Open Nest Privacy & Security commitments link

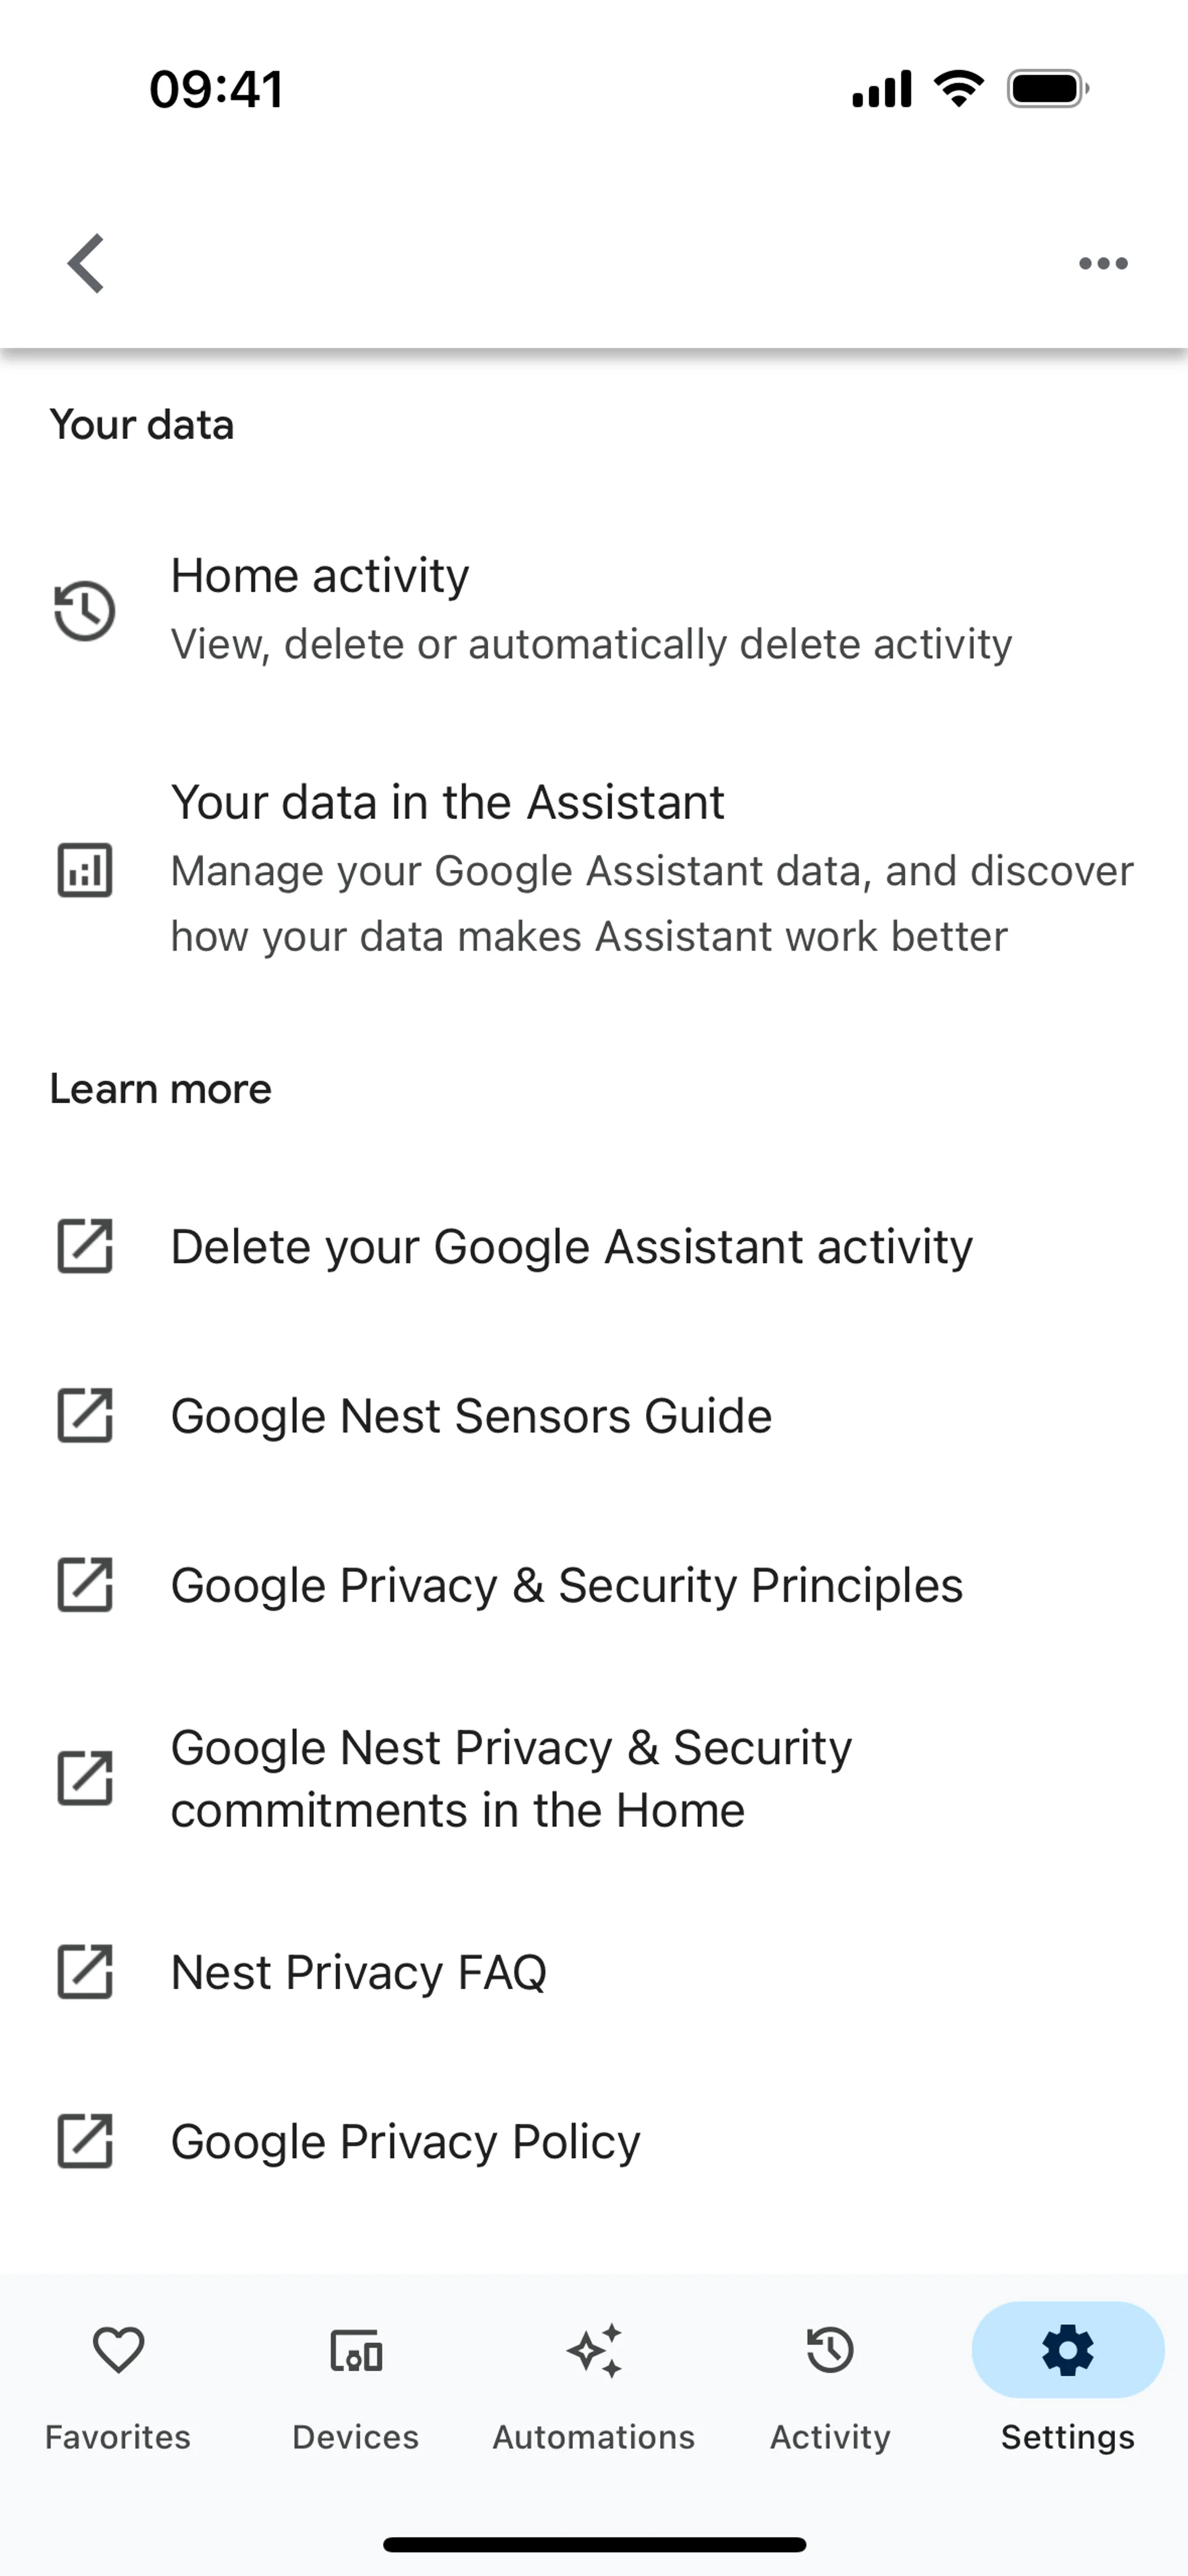pyautogui.click(x=511, y=1779)
